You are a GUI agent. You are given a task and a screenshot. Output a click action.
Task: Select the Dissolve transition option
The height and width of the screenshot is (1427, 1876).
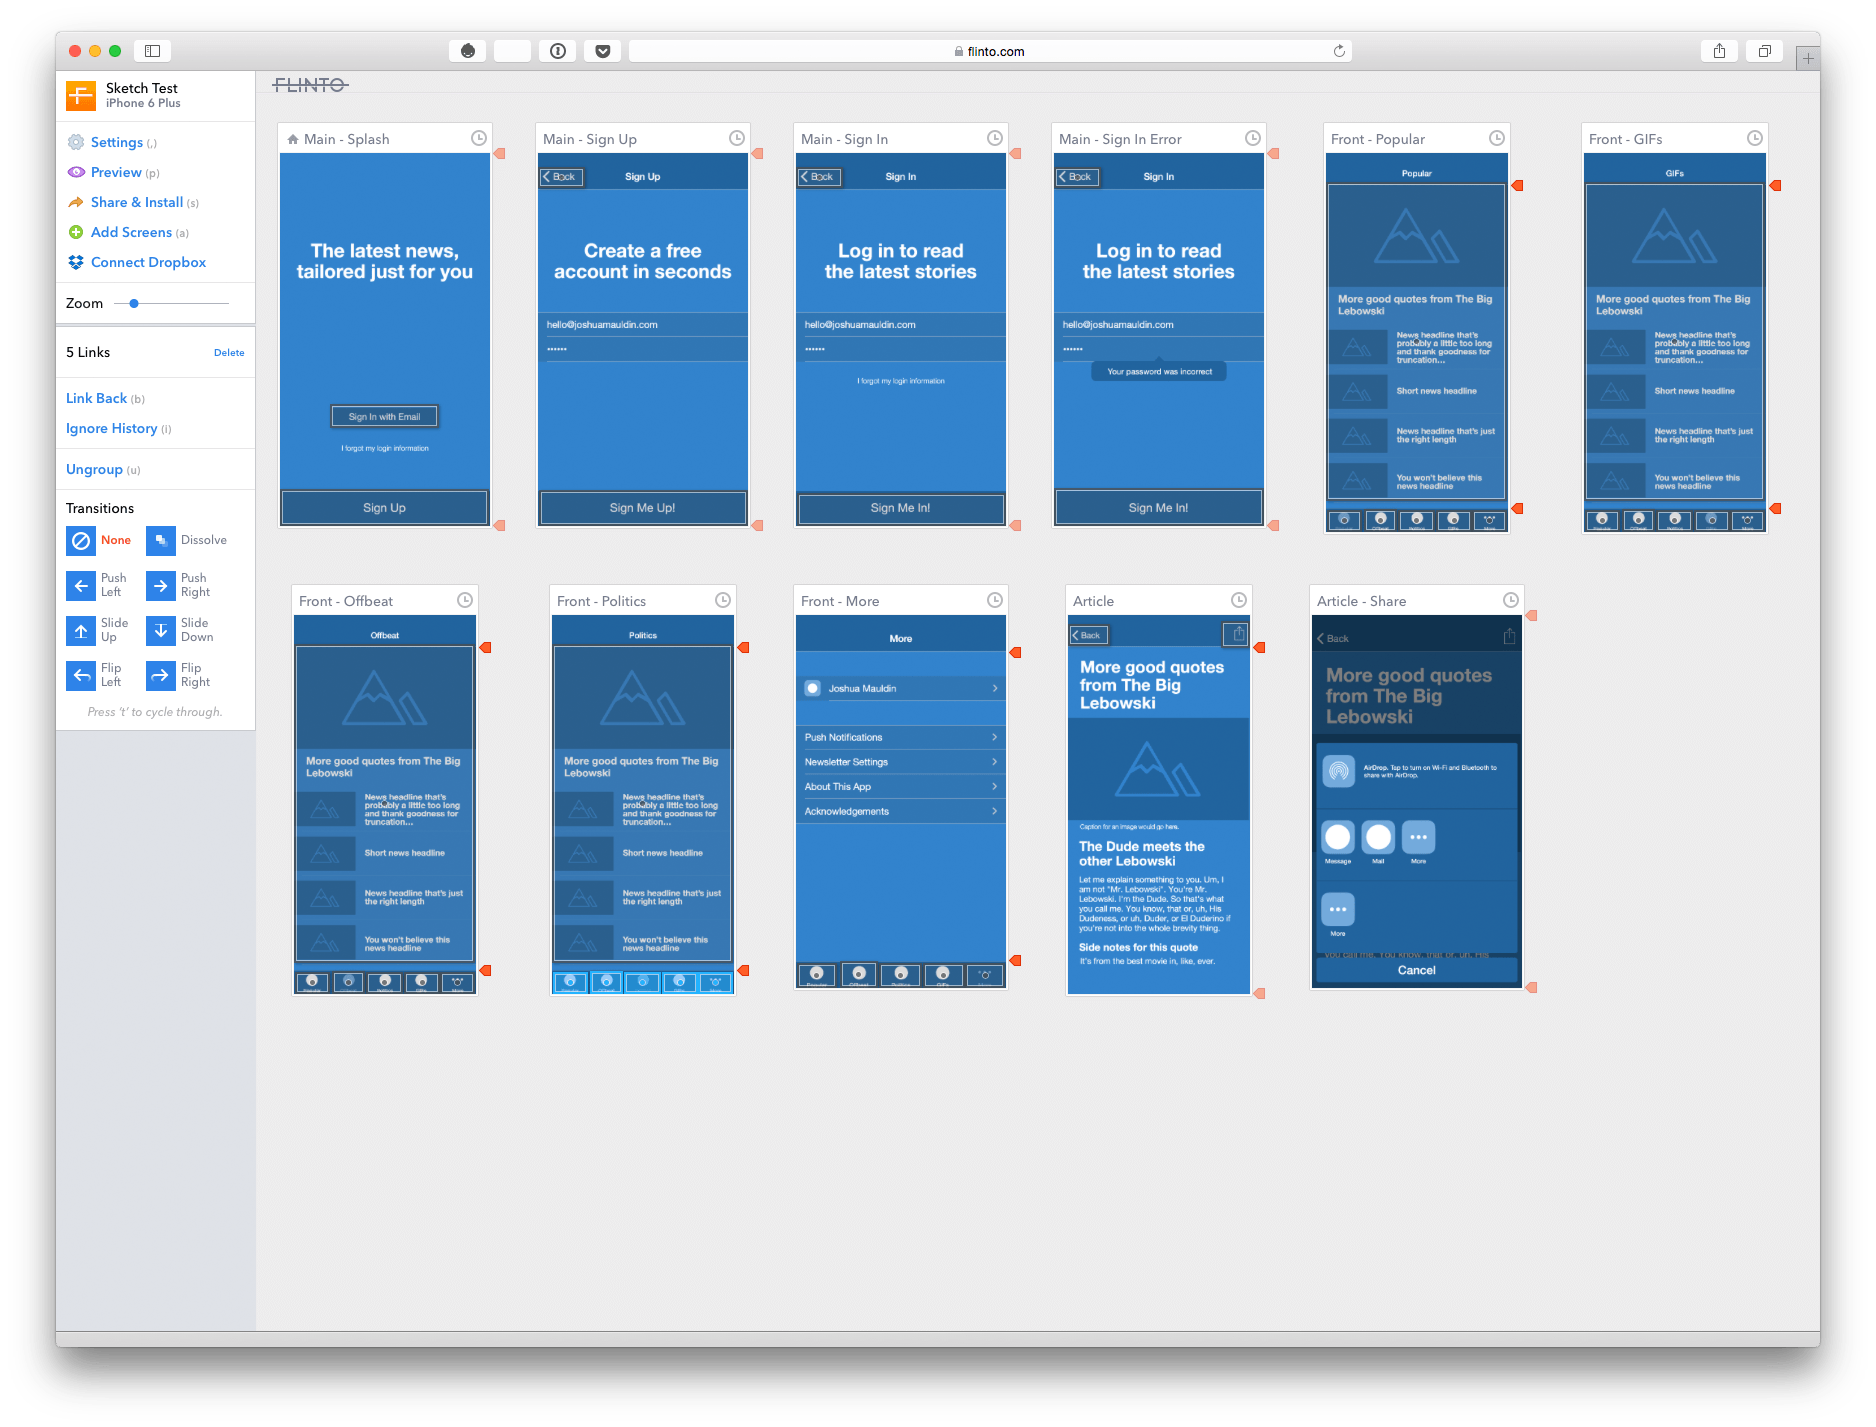click(x=160, y=540)
